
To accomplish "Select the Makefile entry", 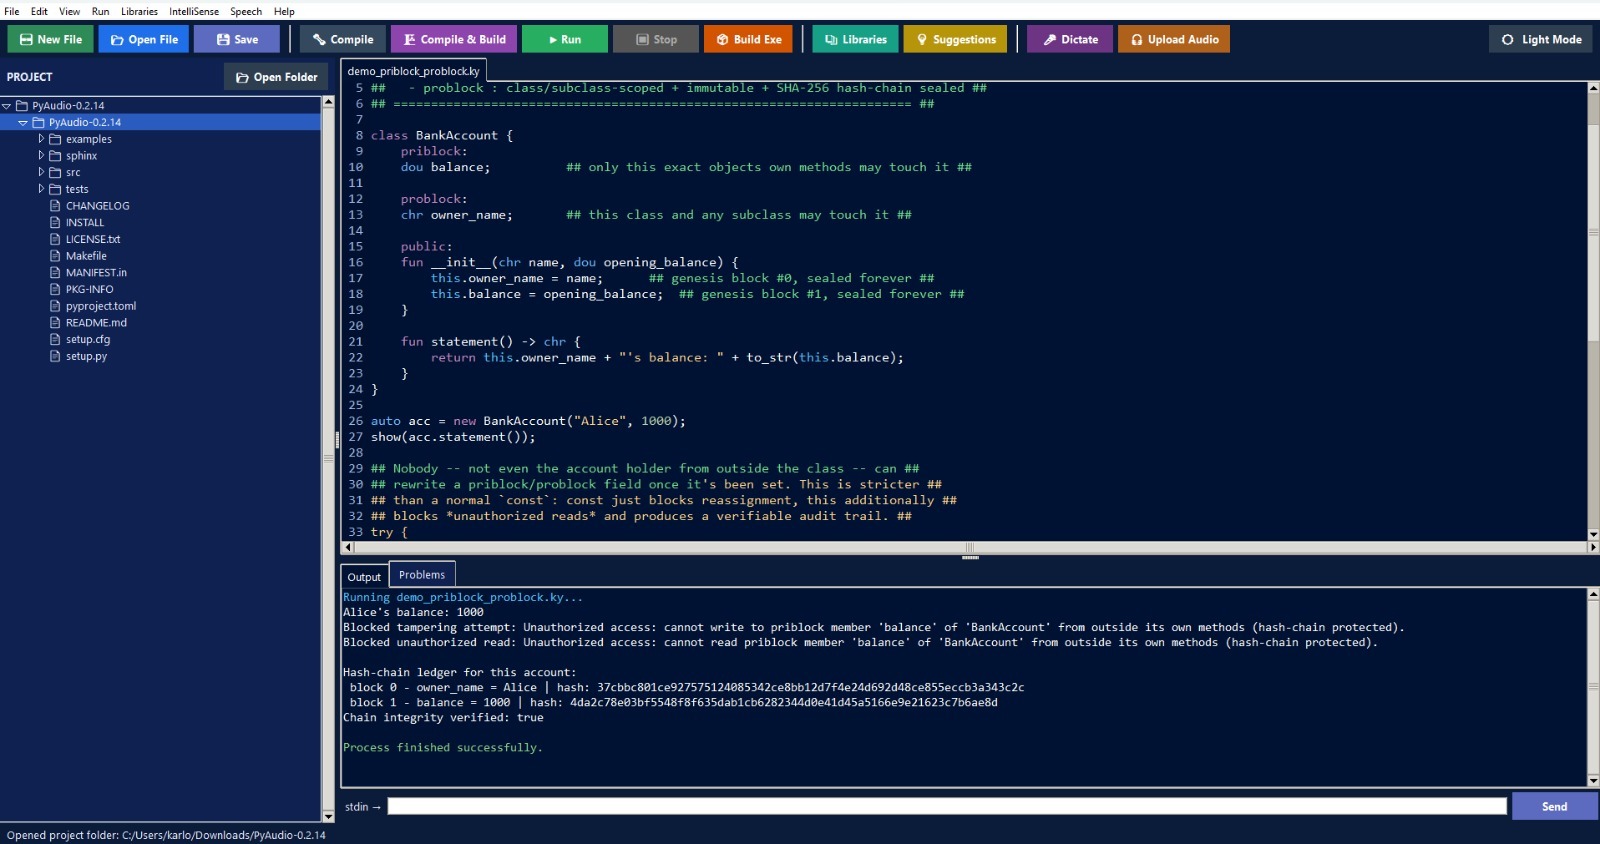I will [x=85, y=256].
